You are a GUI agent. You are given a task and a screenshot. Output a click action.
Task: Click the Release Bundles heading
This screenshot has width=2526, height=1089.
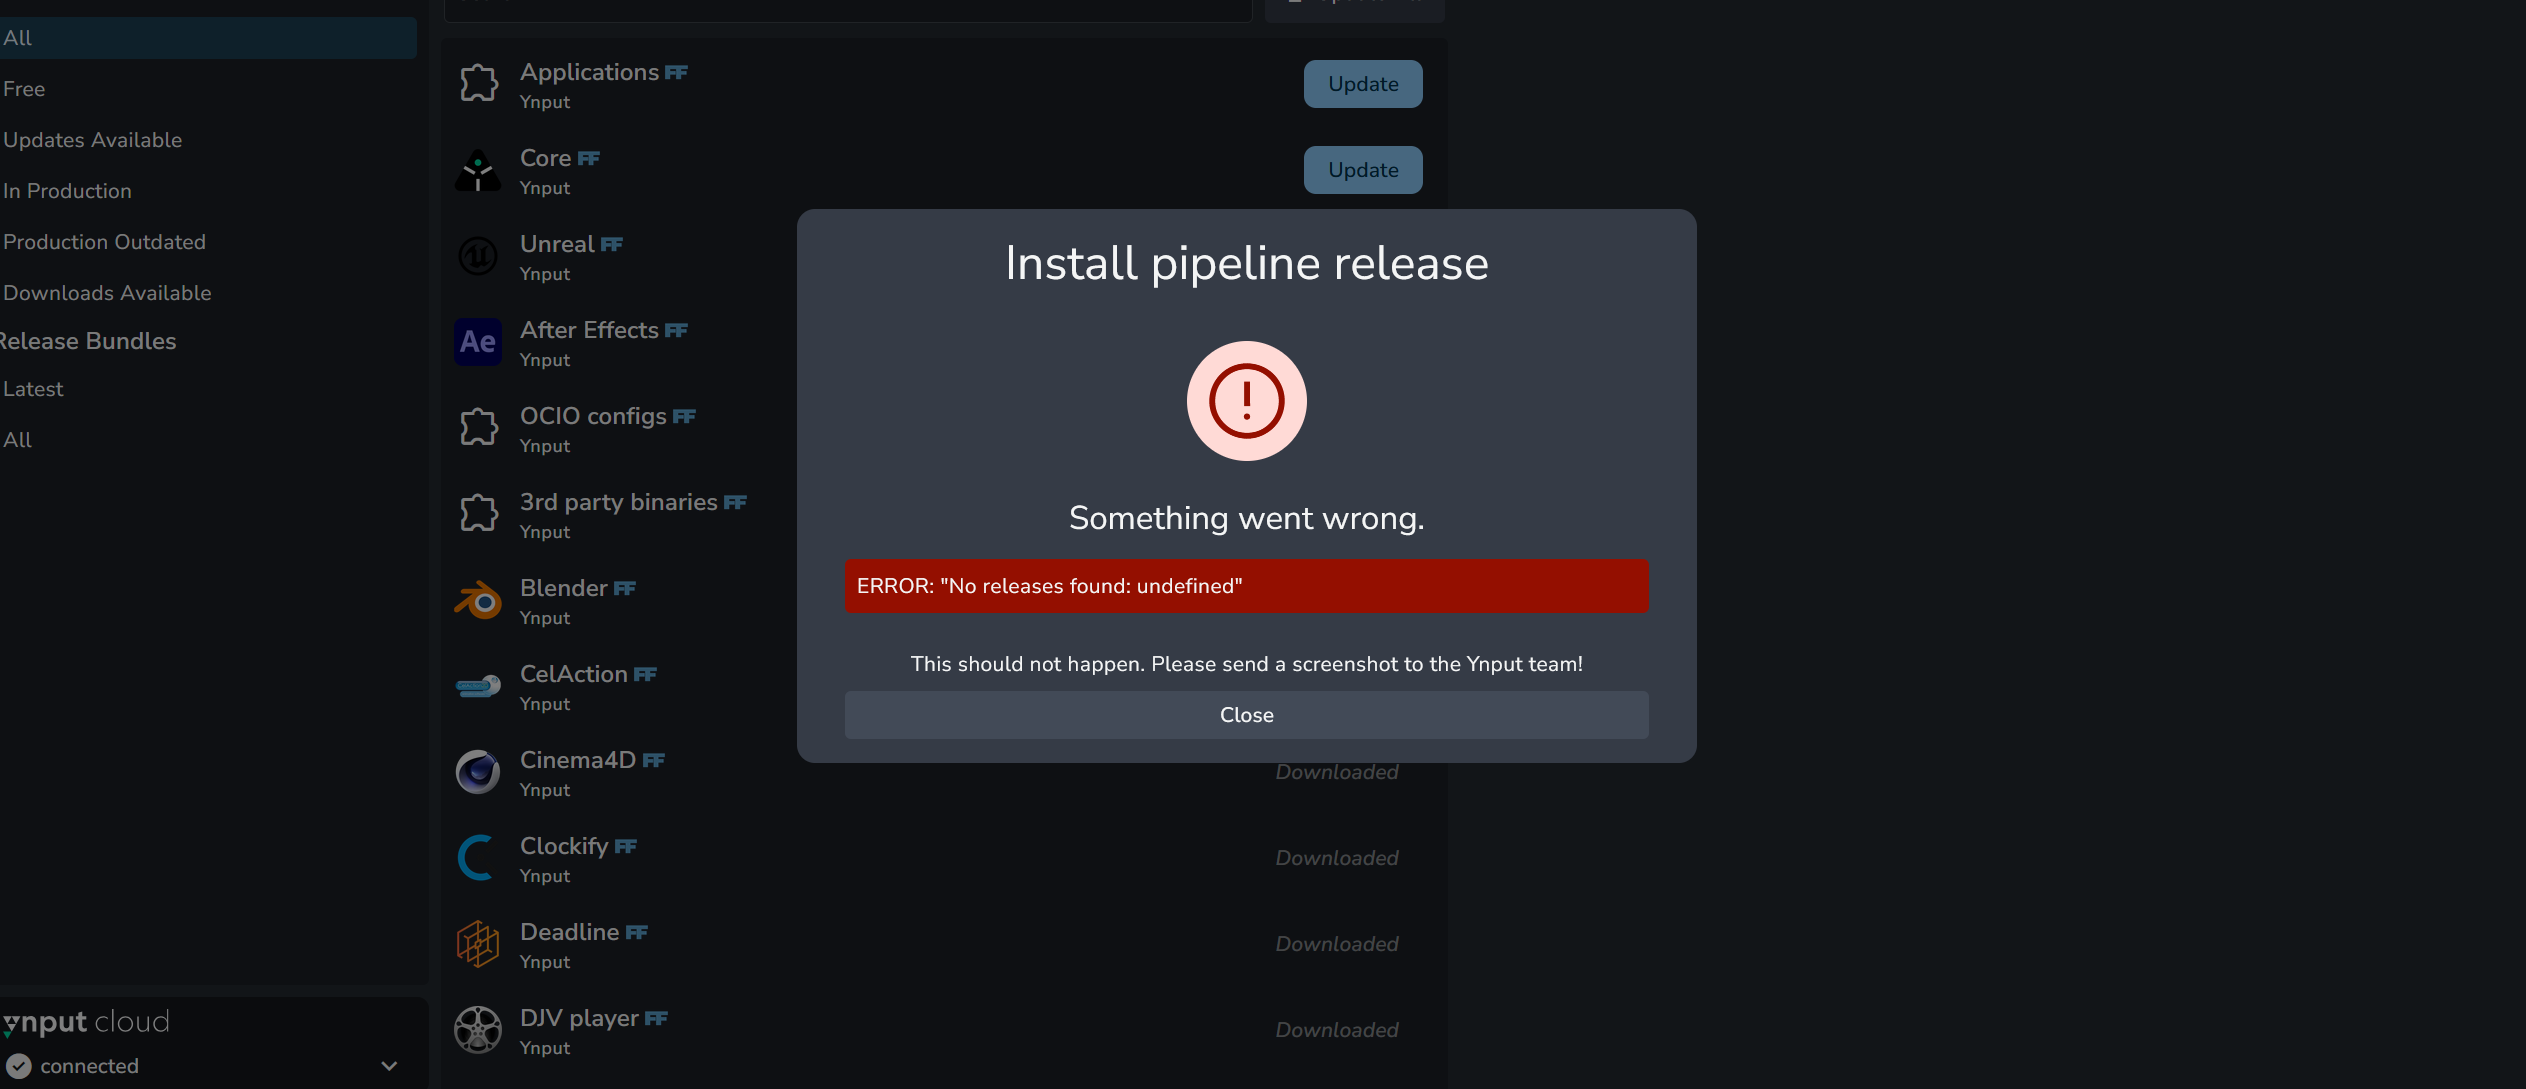[x=88, y=341]
